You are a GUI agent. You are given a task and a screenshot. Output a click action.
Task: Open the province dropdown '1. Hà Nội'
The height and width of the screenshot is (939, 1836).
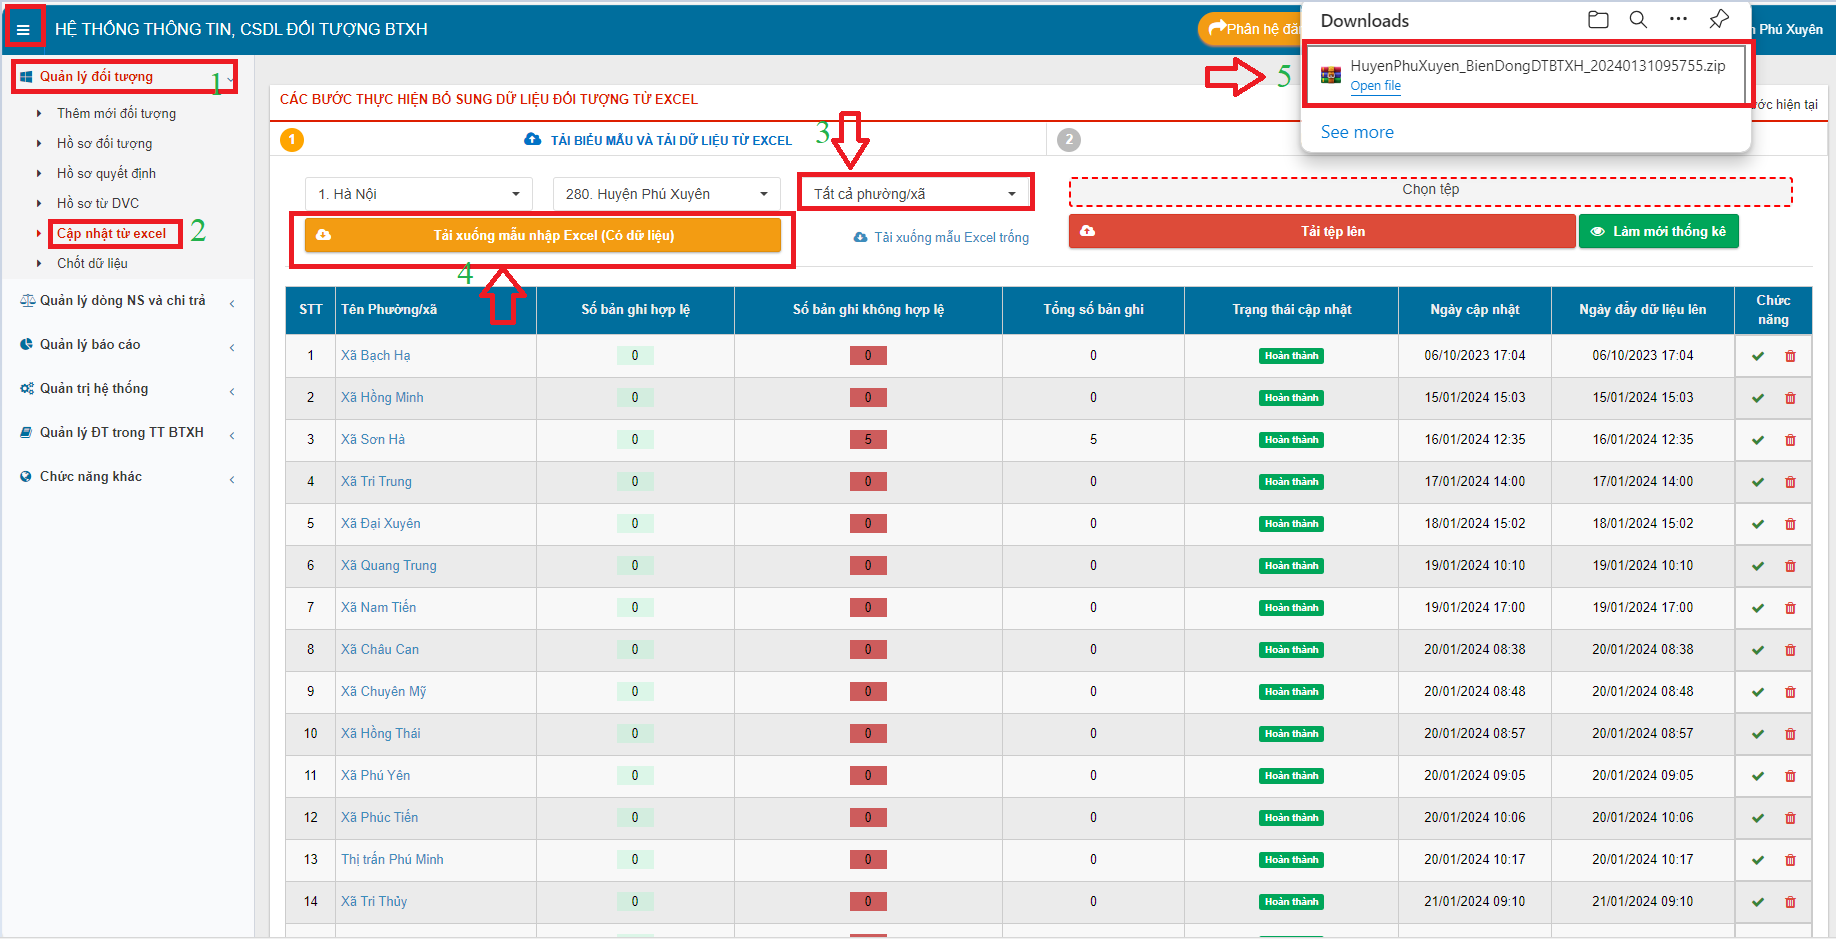[x=418, y=194]
